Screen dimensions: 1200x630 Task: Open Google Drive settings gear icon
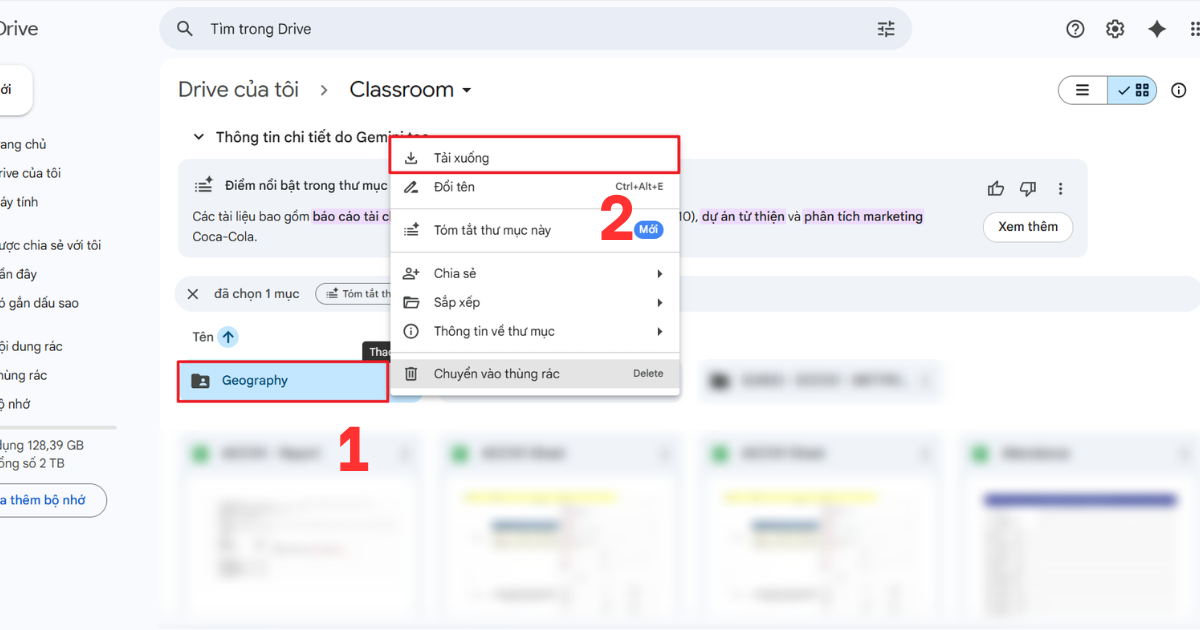coord(1115,29)
